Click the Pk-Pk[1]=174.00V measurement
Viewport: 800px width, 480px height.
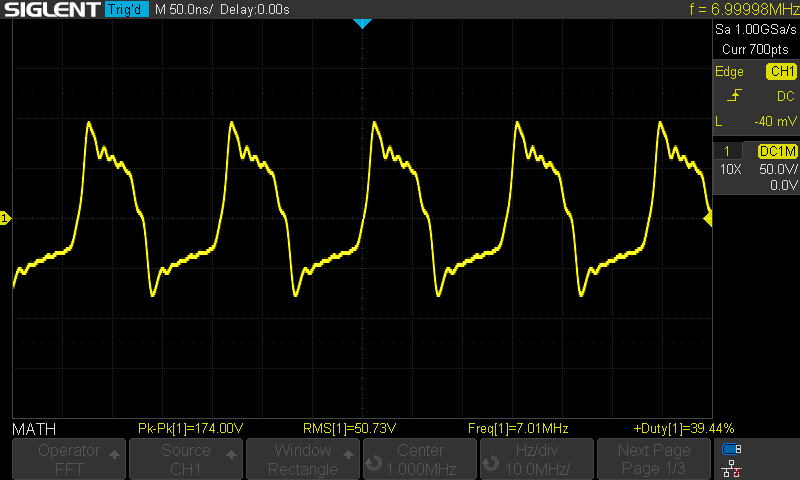190,428
